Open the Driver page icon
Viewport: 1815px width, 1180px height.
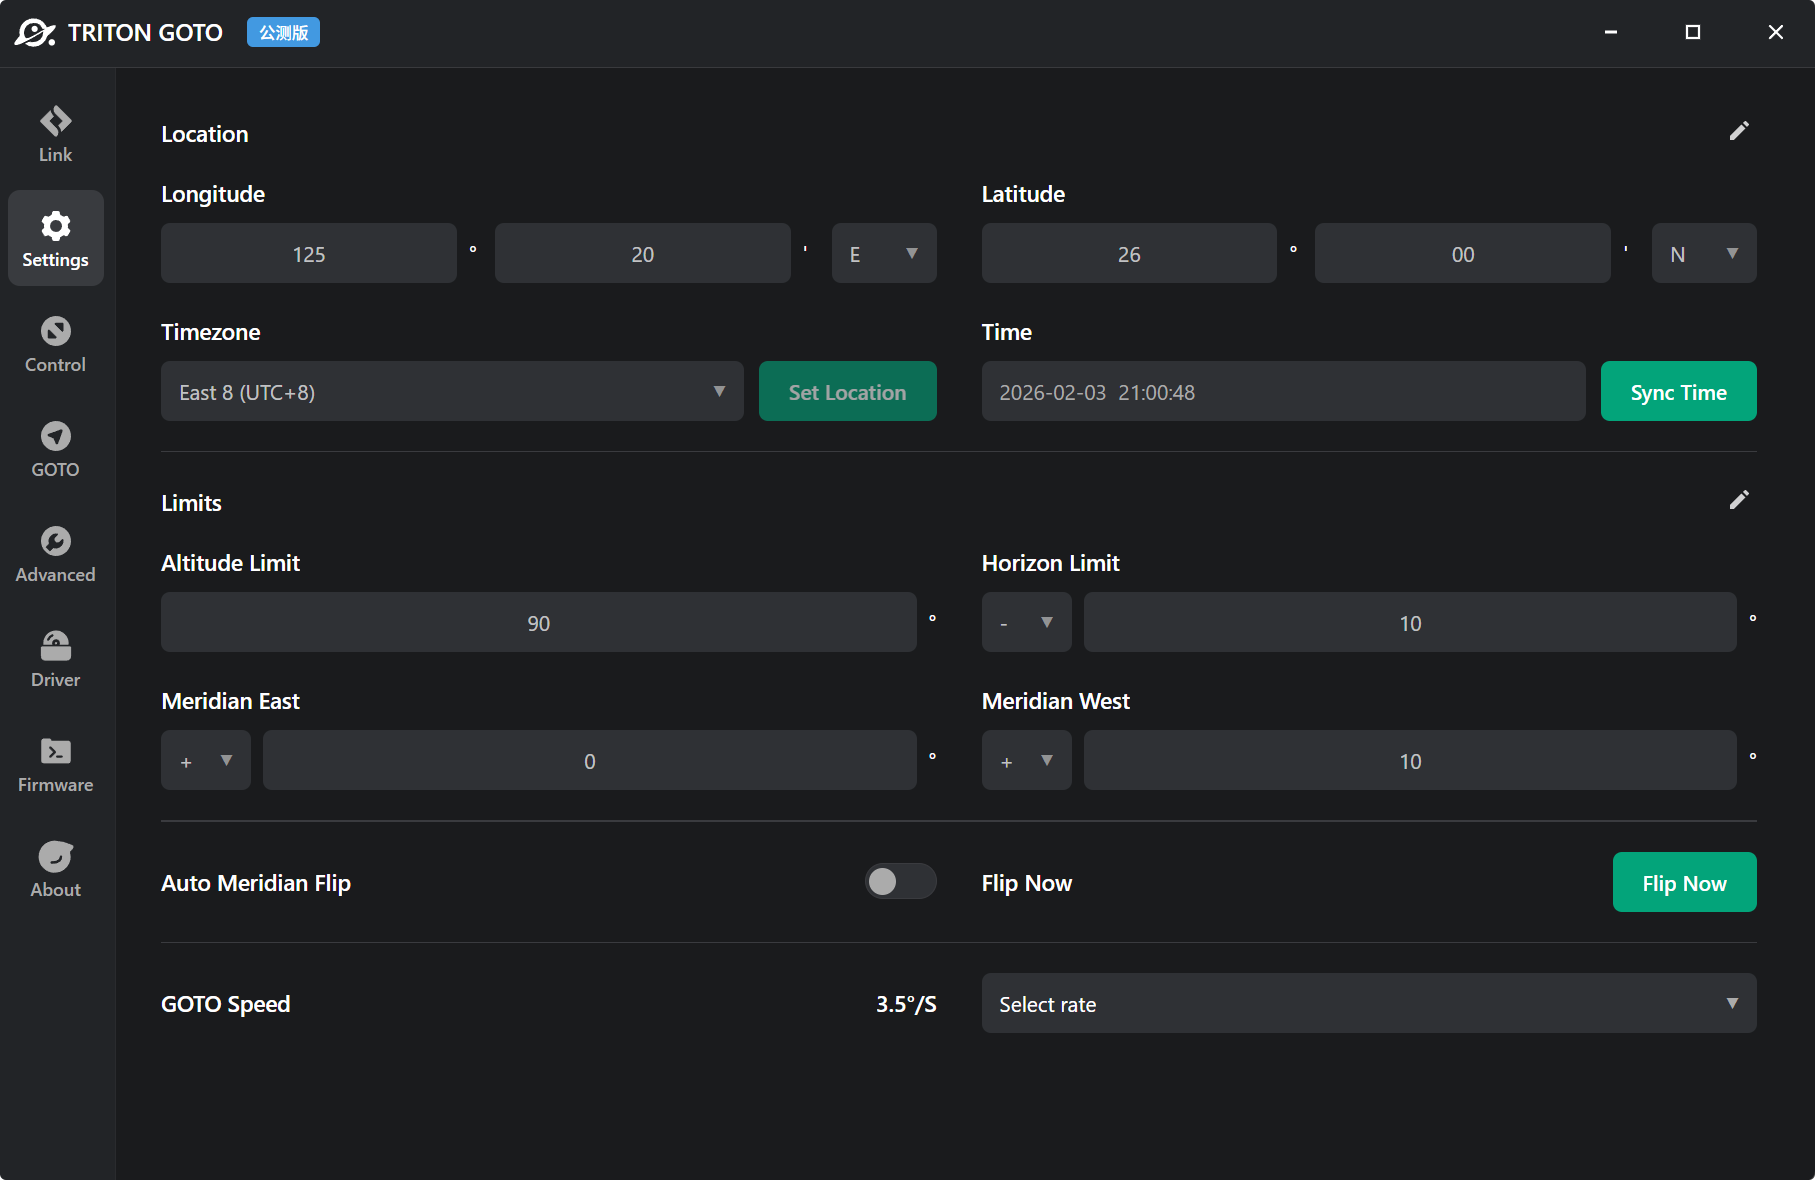pos(55,647)
